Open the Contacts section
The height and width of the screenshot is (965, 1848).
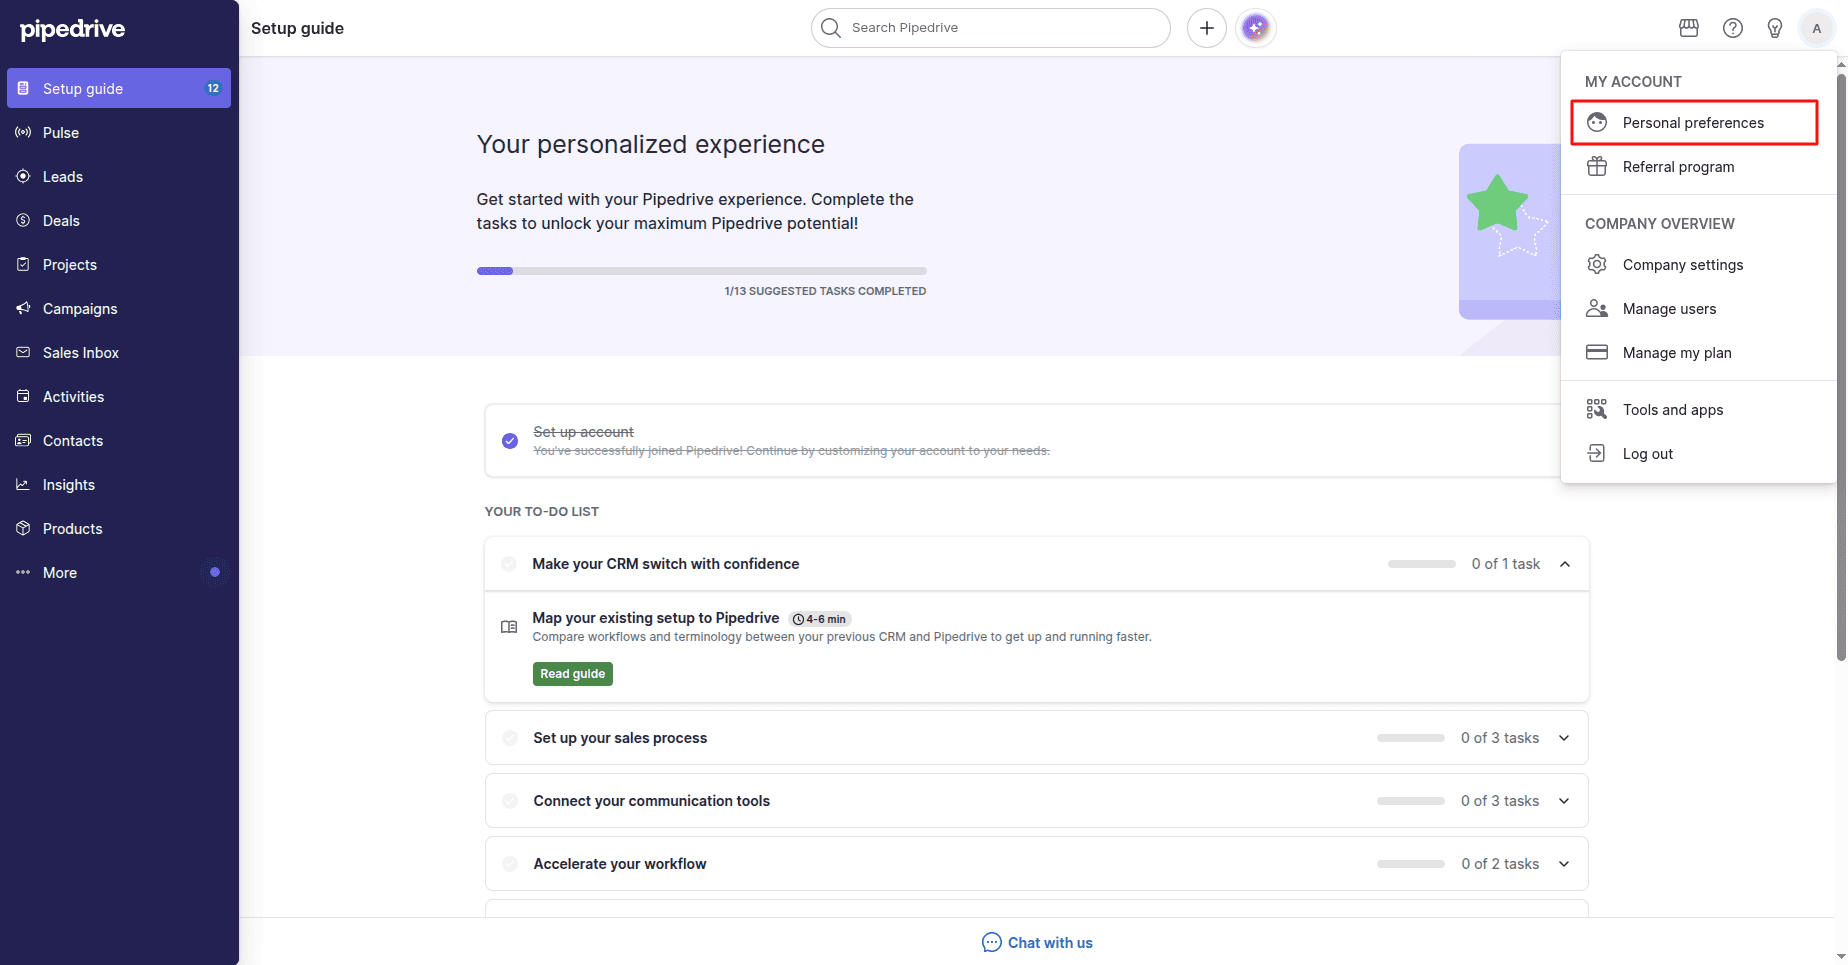point(119,440)
